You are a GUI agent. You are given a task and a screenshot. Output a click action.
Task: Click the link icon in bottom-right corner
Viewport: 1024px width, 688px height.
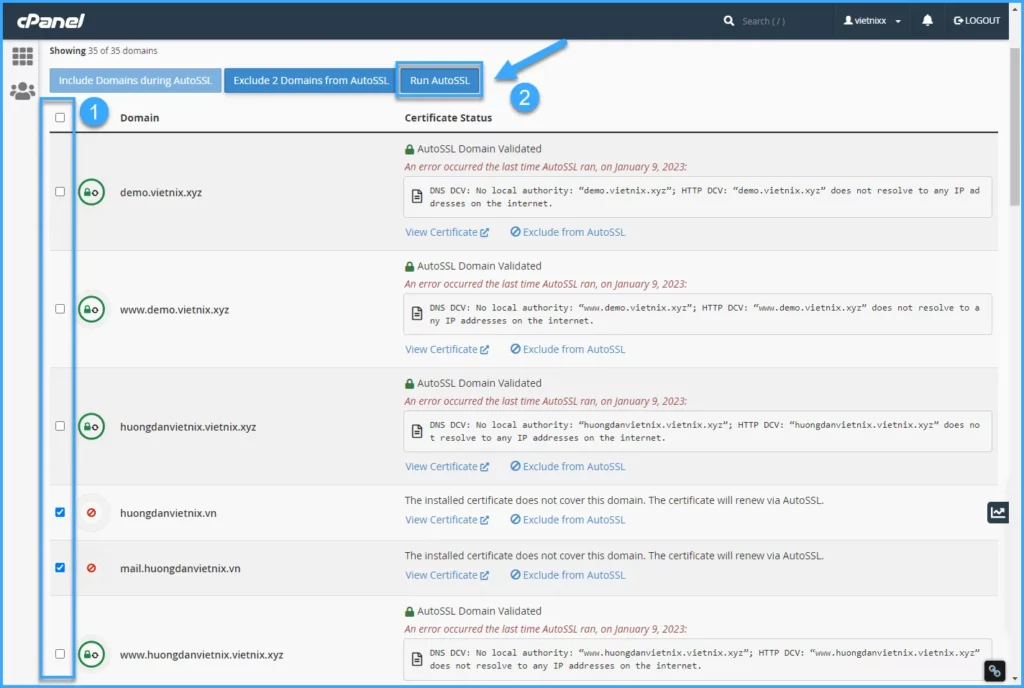[x=994, y=671]
